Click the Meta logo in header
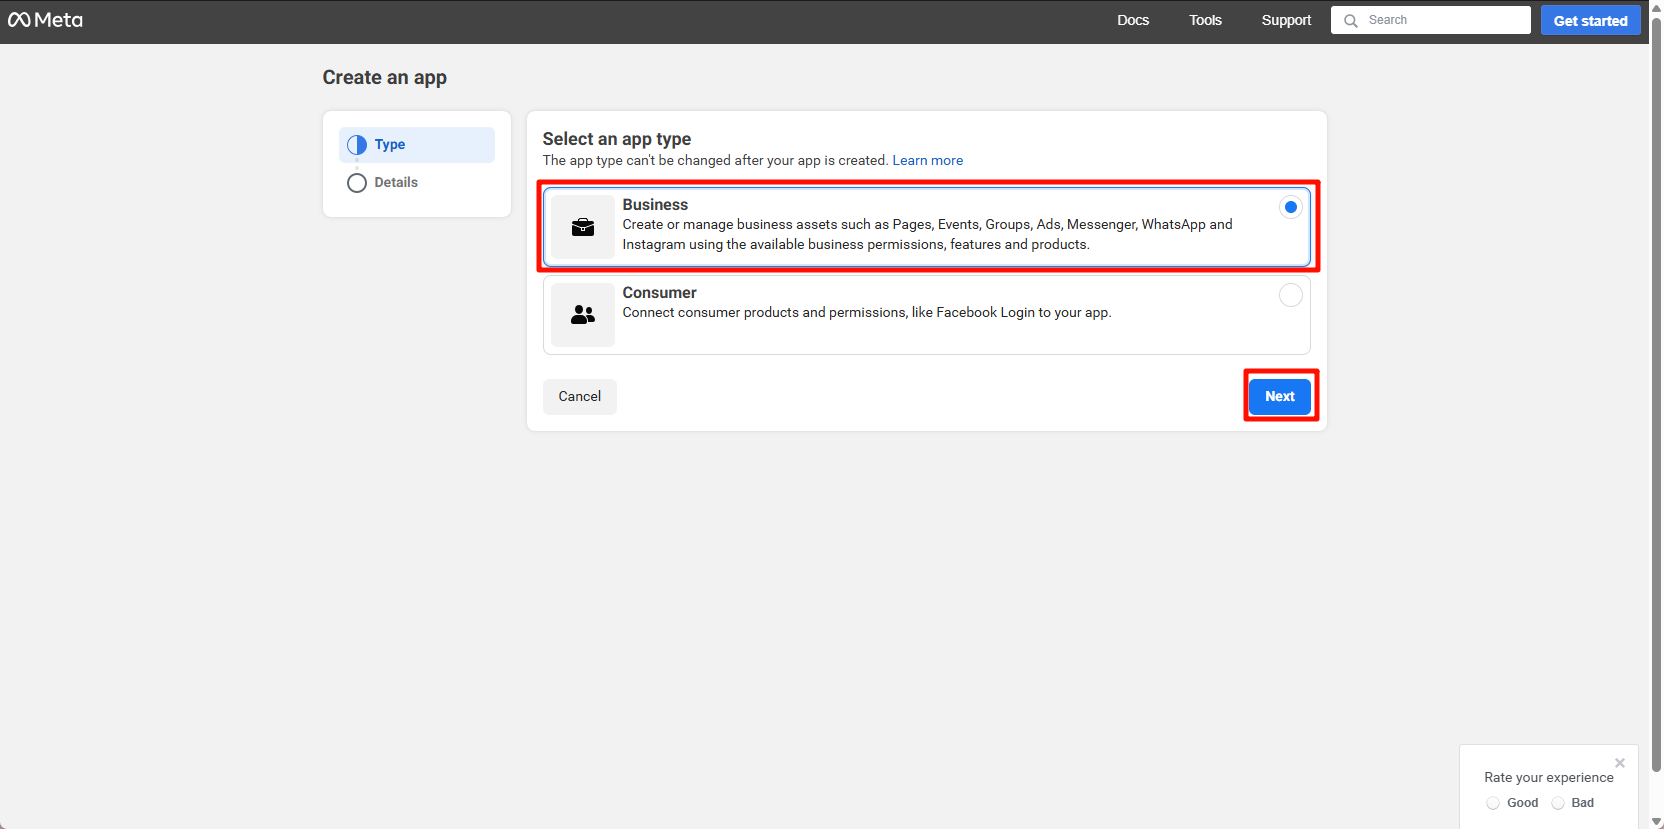 click(45, 20)
